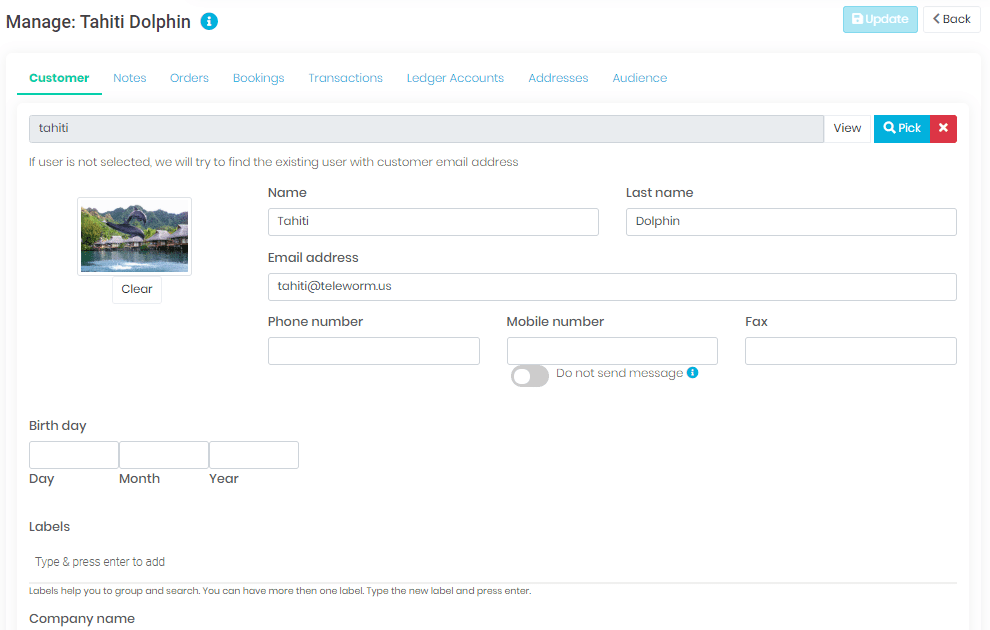990x630 pixels.
Task: Switch to the Audience tab
Action: click(639, 78)
